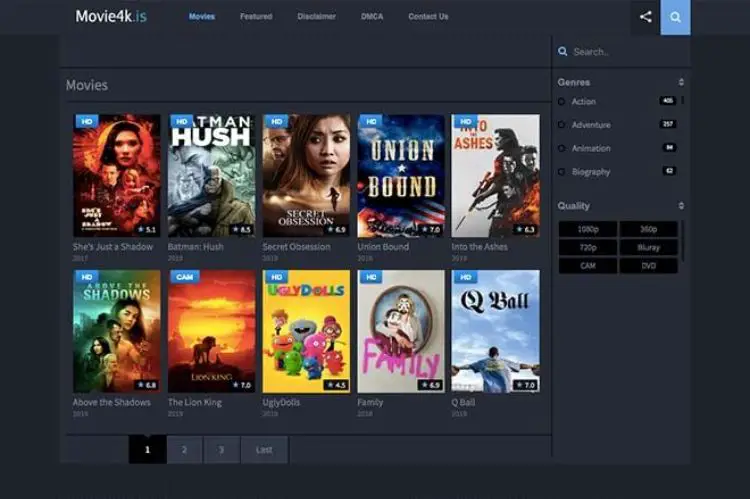
Task: Filter by 1080p quality
Action: click(588, 229)
